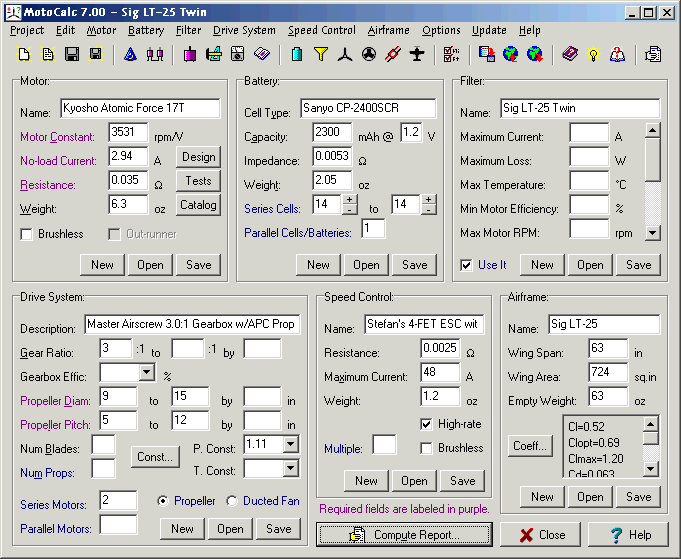Click the Wing Span input field
681x559 pixels.
pyautogui.click(x=608, y=348)
